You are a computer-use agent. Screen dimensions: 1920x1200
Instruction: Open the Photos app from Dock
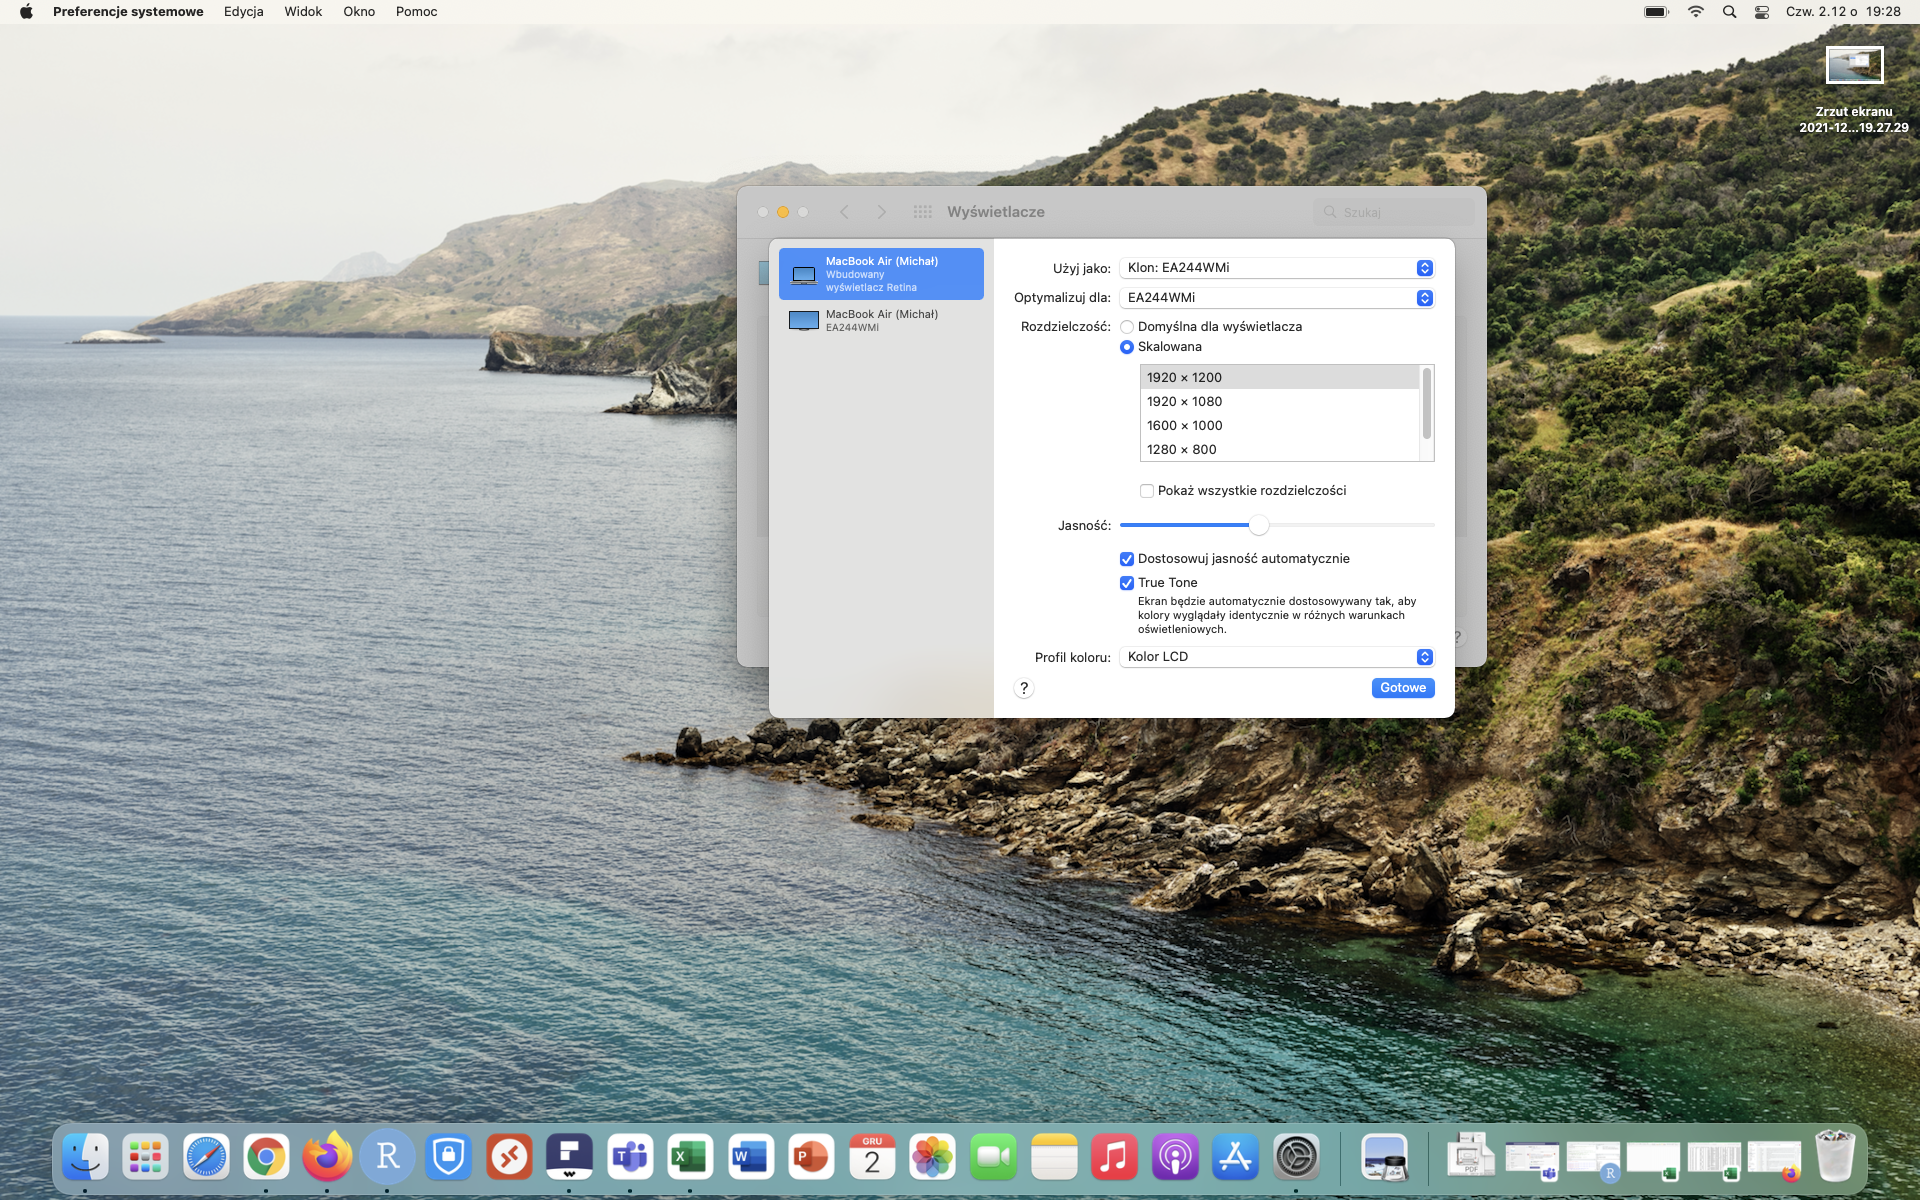932,1158
